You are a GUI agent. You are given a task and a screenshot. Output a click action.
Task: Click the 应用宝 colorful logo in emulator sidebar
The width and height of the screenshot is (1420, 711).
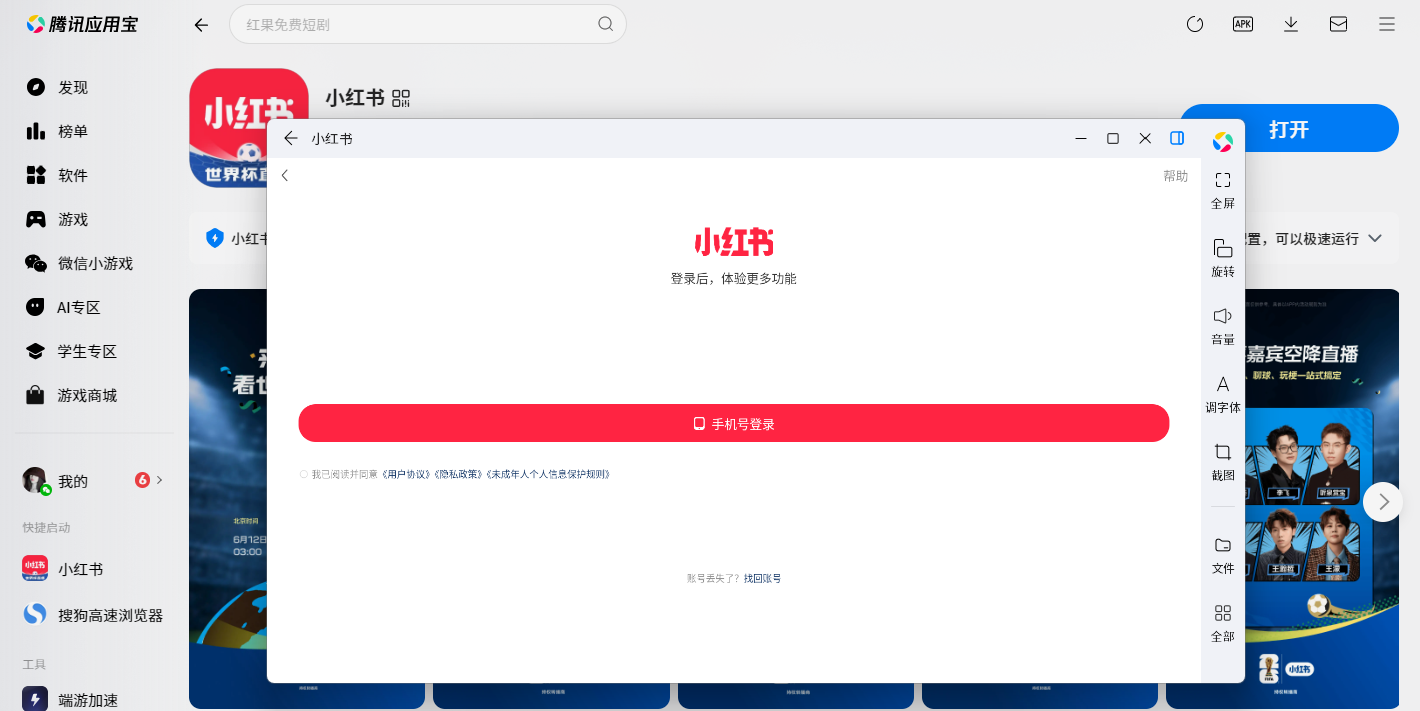pyautogui.click(x=1223, y=142)
